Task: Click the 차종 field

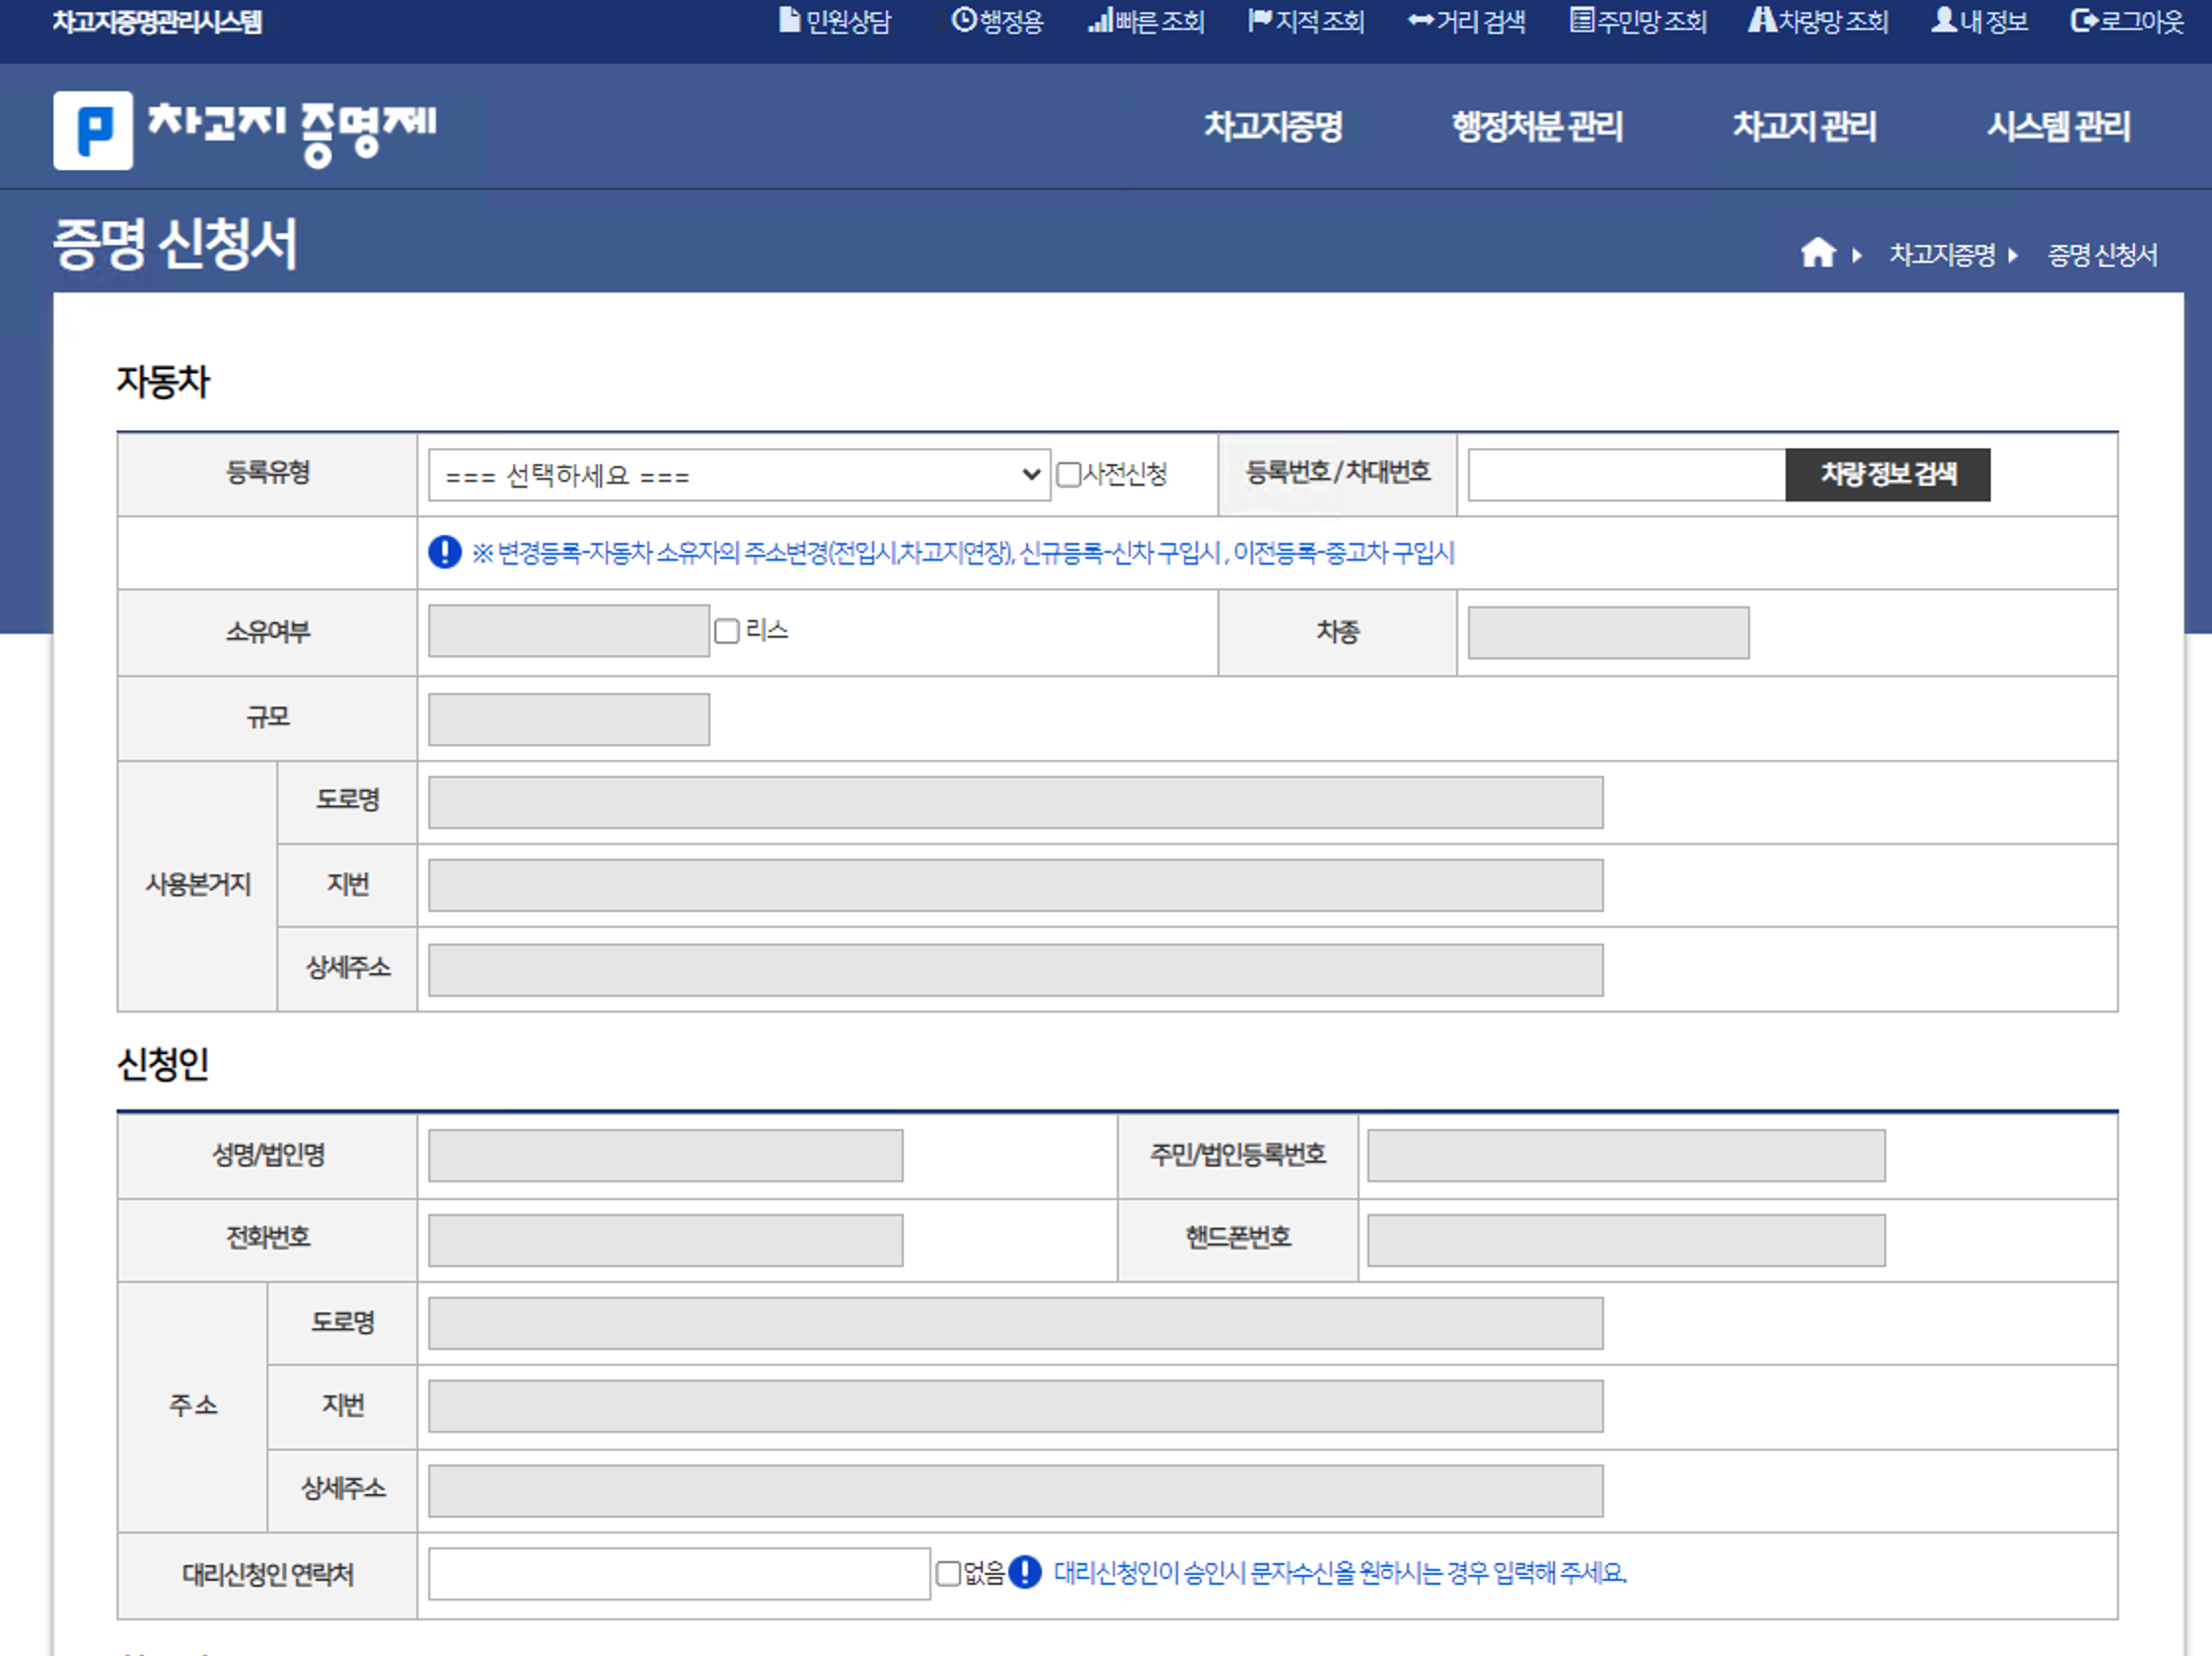Action: 1608,633
